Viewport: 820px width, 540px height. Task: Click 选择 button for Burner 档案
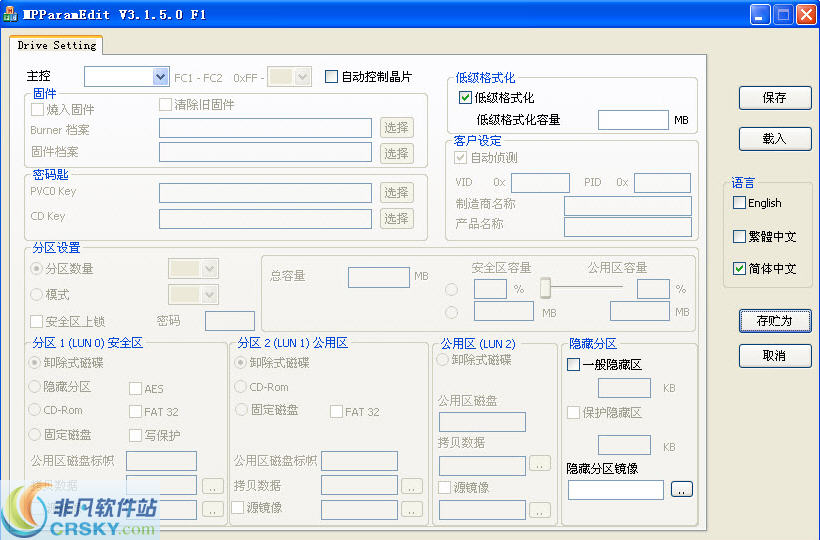[396, 128]
